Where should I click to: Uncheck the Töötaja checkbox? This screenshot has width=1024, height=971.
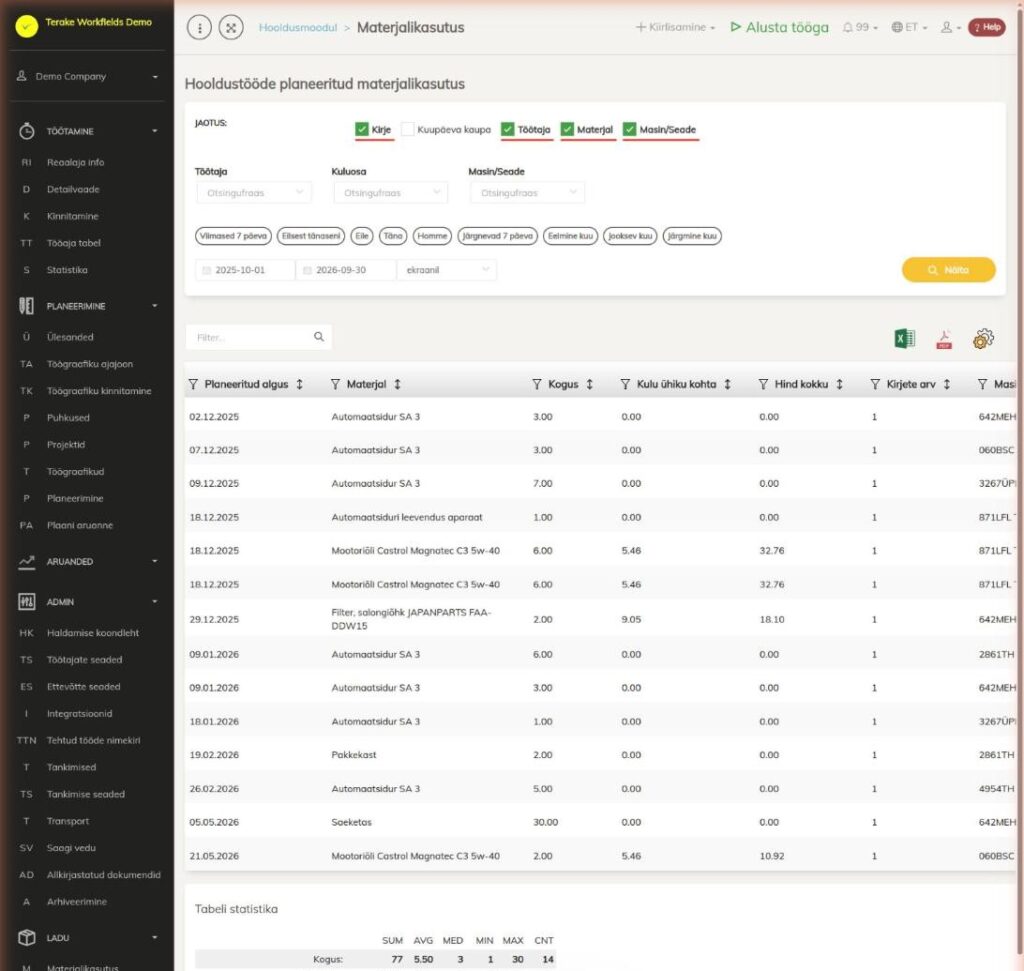click(x=507, y=129)
